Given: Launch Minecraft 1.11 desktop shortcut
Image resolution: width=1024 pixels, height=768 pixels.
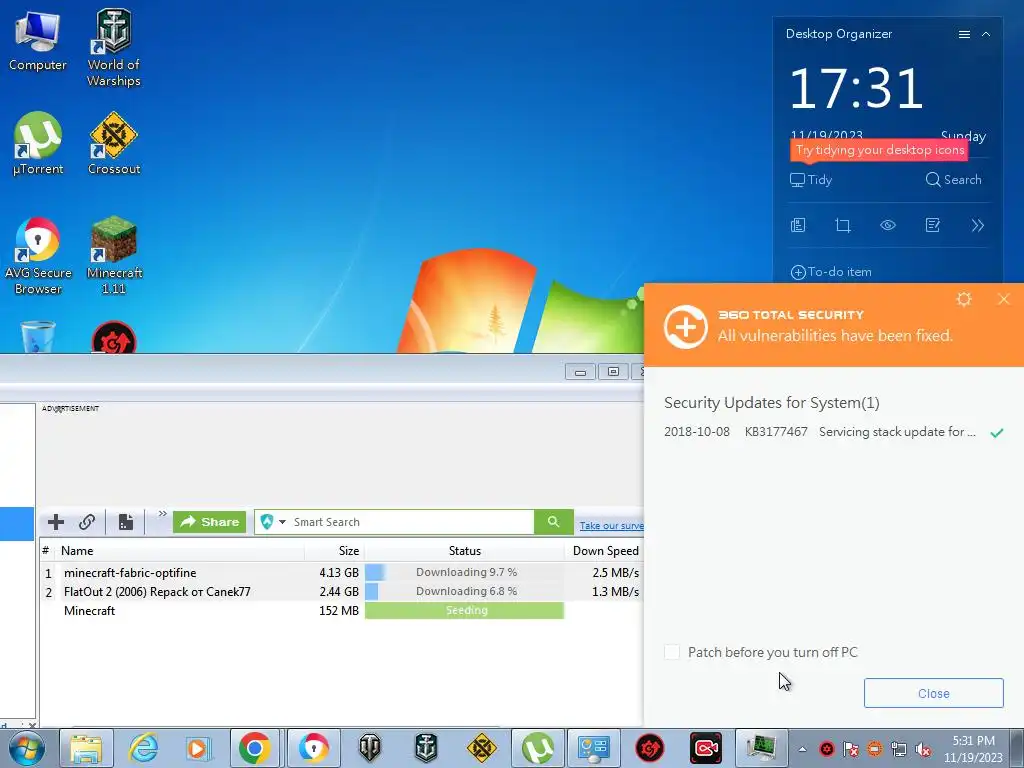Looking at the screenshot, I should click(x=114, y=256).
